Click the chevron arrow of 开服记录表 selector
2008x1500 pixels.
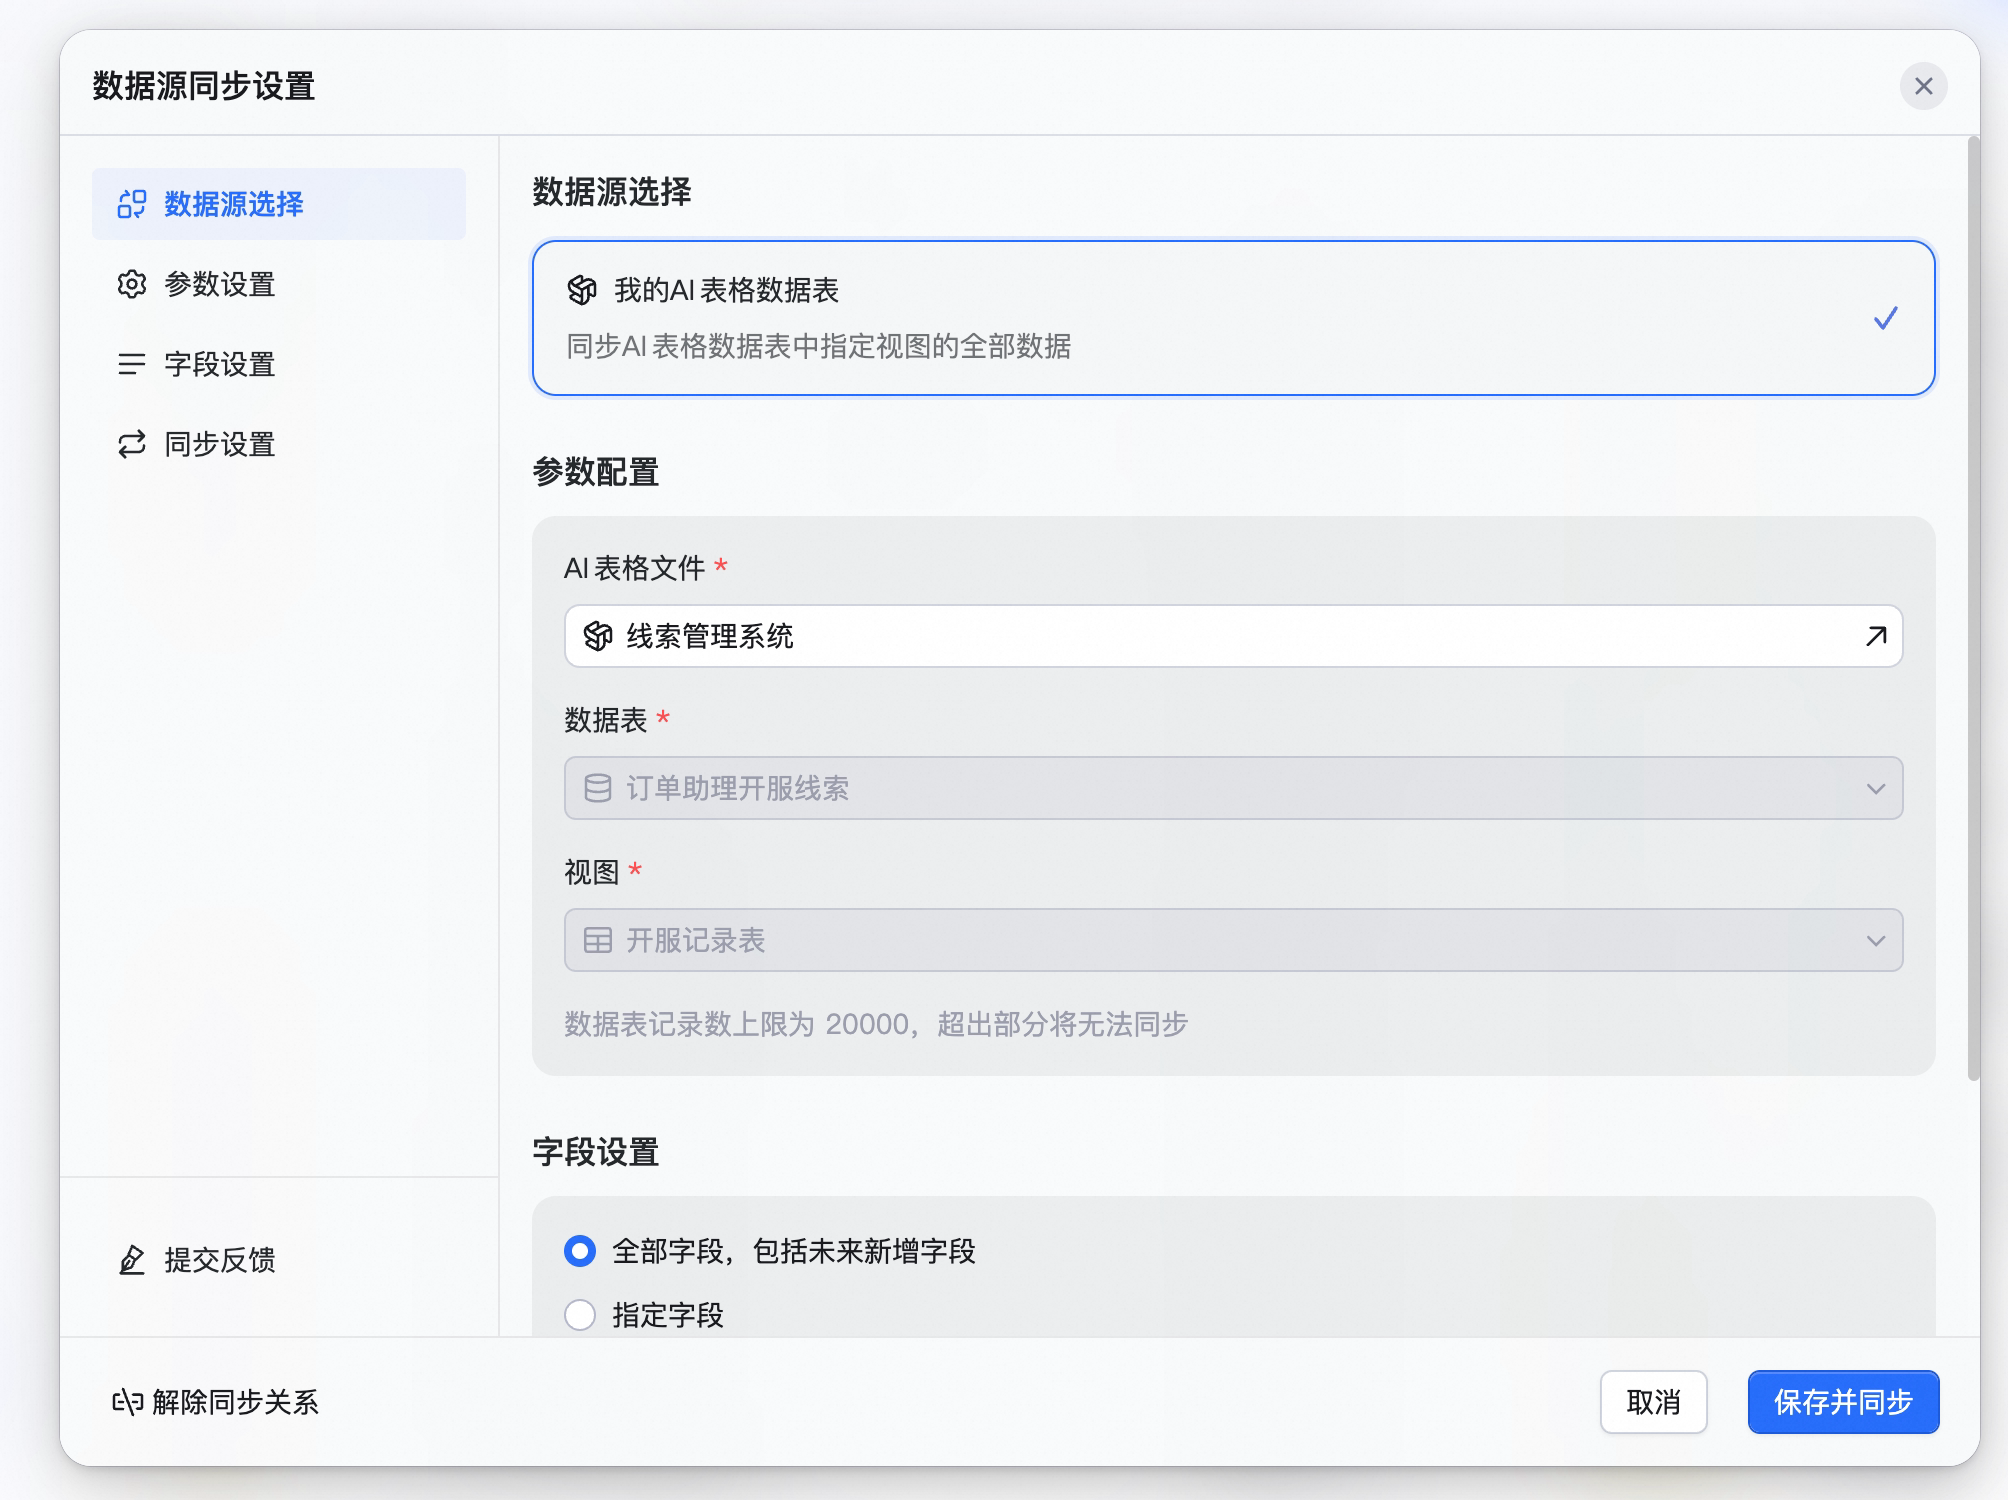point(1876,941)
